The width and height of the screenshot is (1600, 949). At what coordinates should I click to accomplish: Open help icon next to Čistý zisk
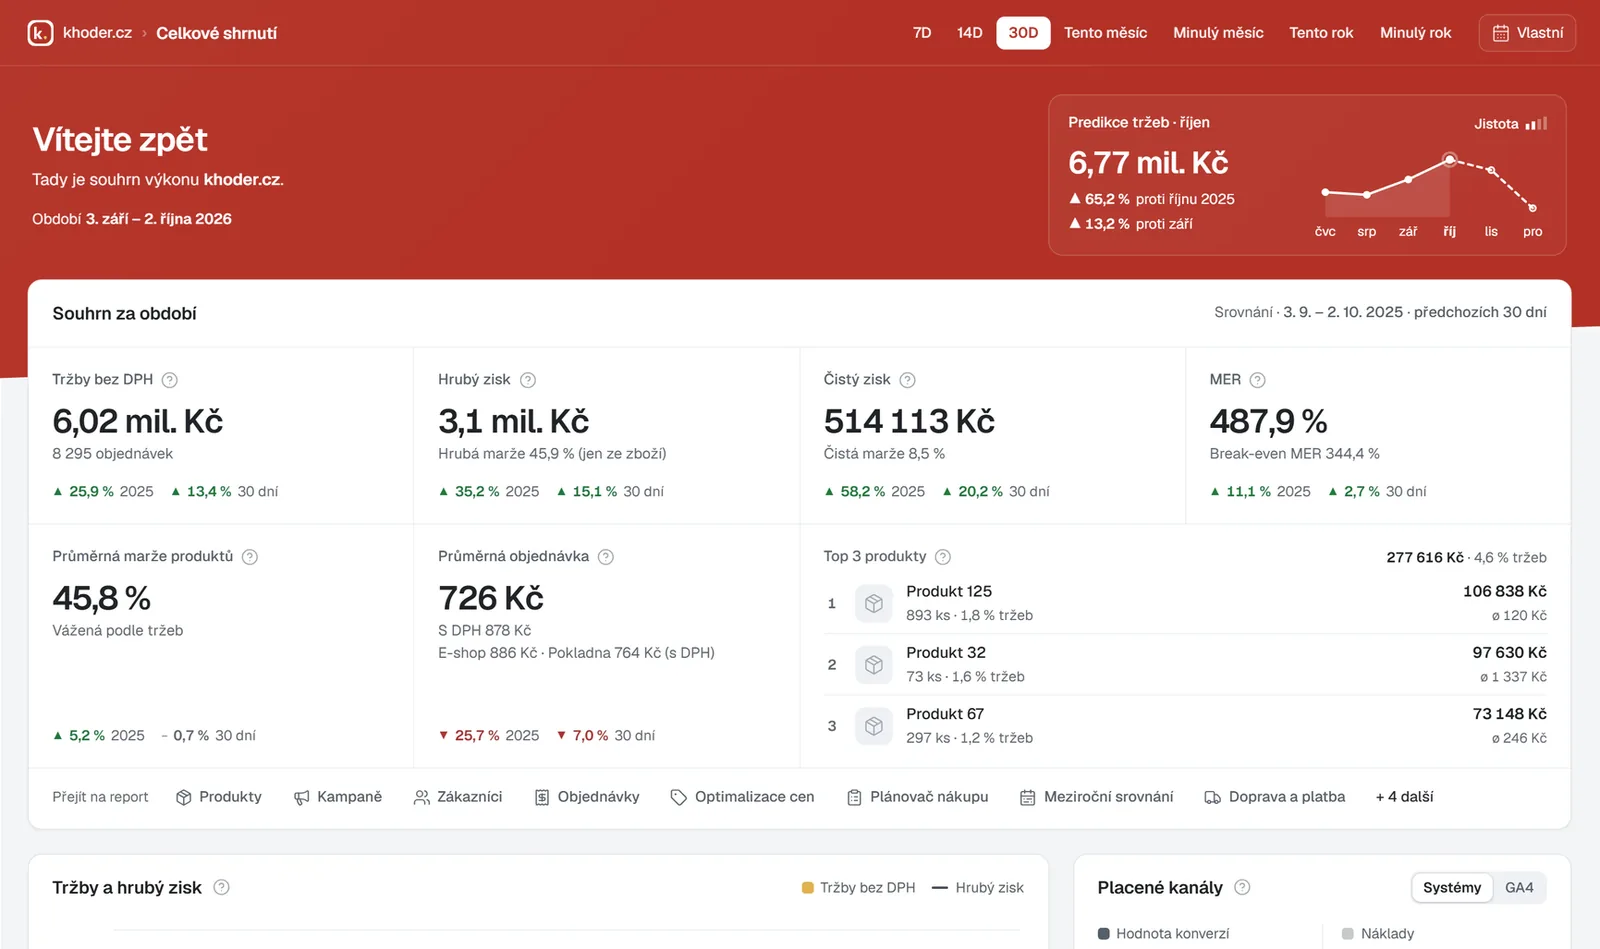(907, 380)
